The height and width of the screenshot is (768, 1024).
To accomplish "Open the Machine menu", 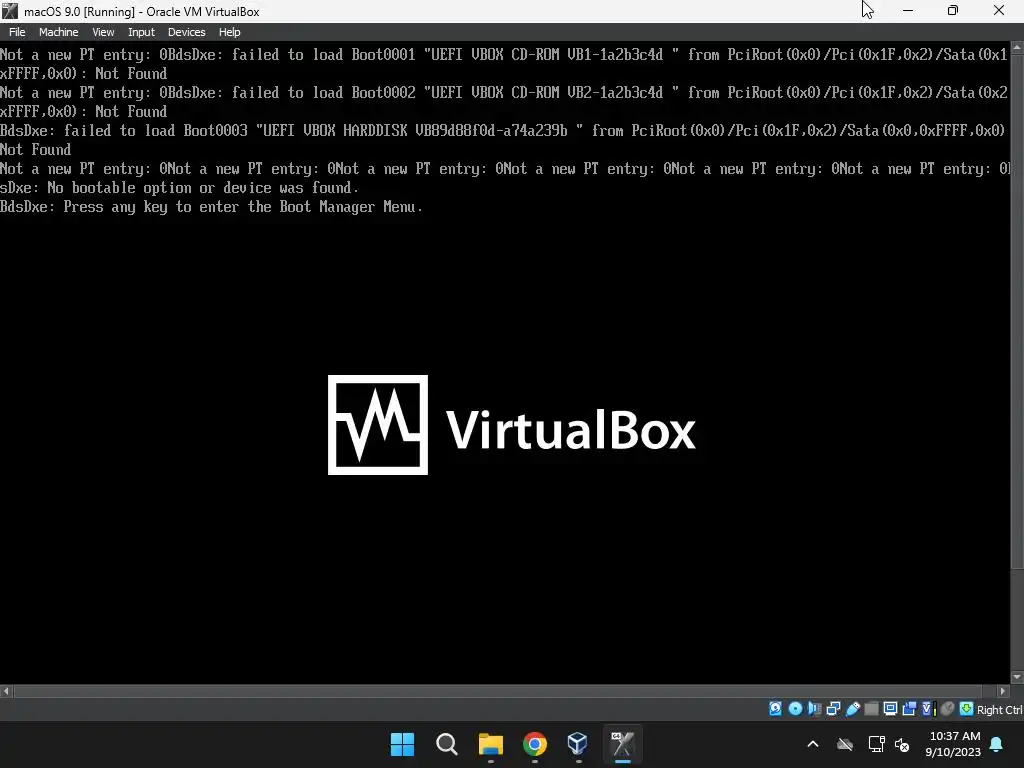I will [x=58, y=32].
